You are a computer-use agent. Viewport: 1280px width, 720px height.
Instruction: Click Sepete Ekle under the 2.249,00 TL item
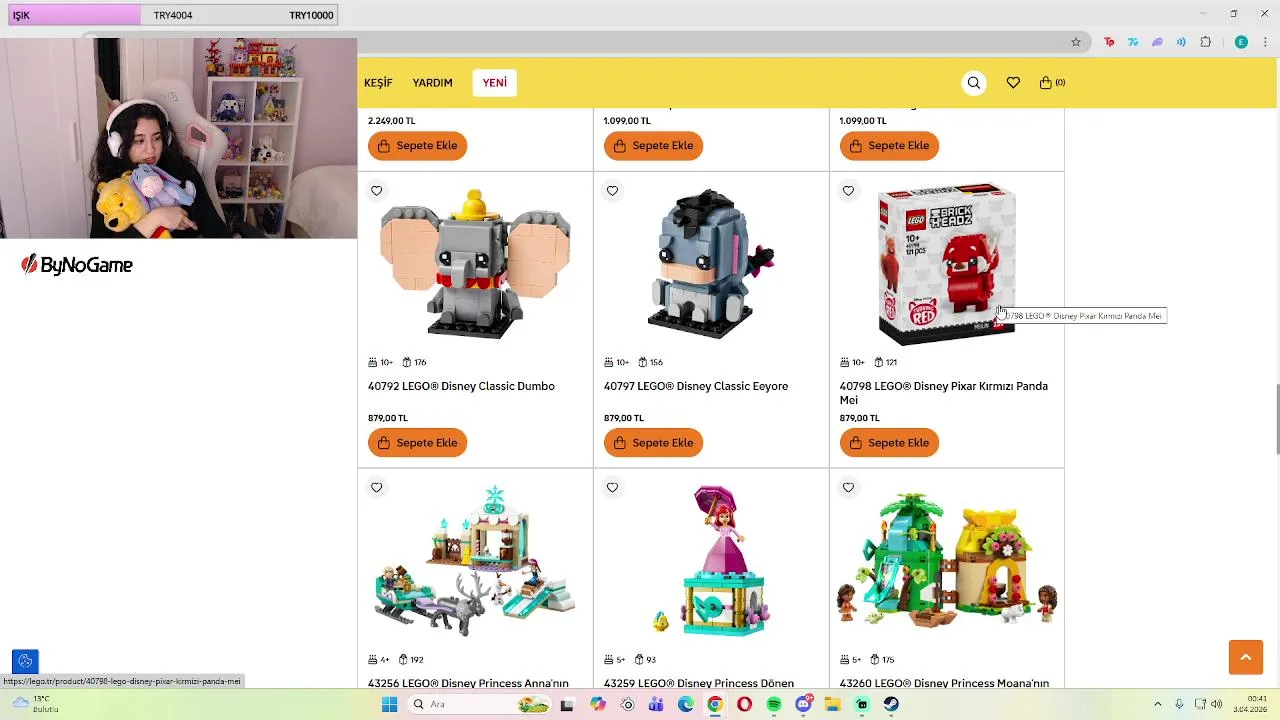pyautogui.click(x=417, y=146)
